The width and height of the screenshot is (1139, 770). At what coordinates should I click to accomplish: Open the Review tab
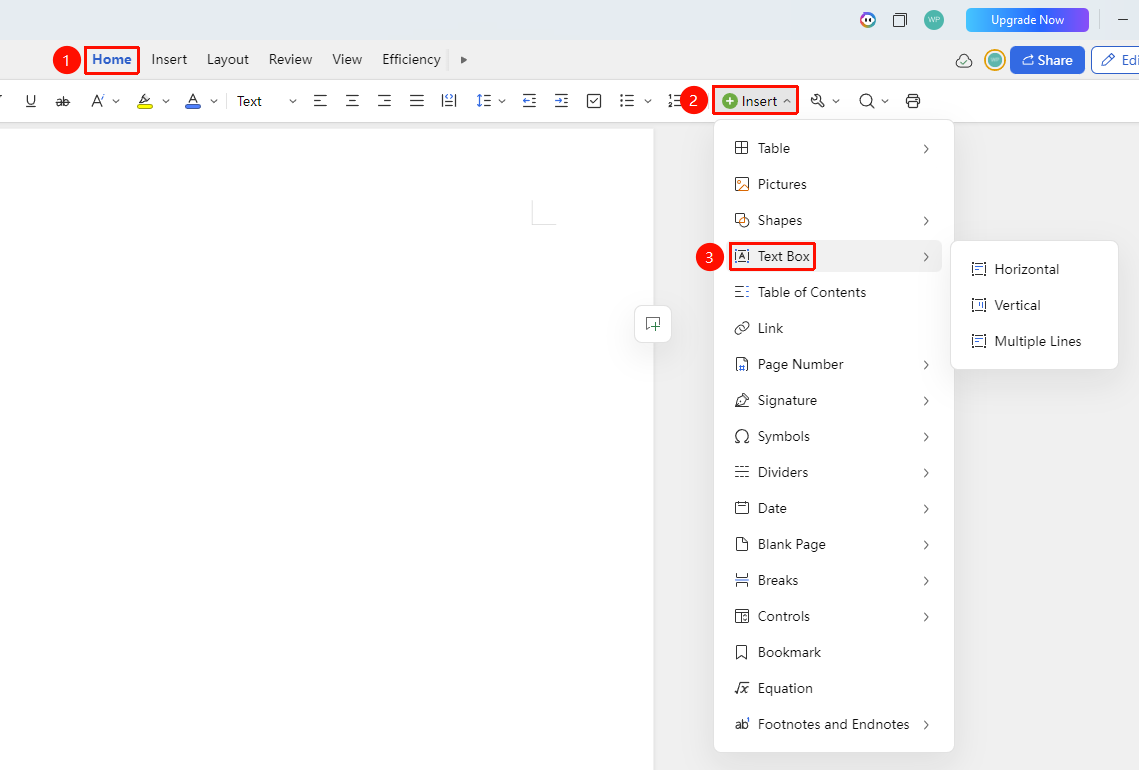291,60
